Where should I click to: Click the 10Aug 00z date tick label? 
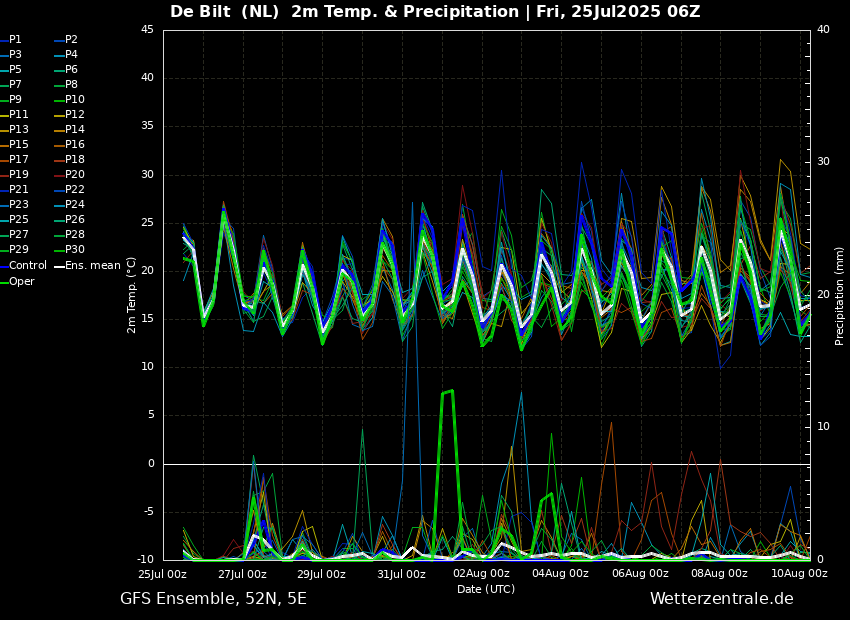(799, 574)
